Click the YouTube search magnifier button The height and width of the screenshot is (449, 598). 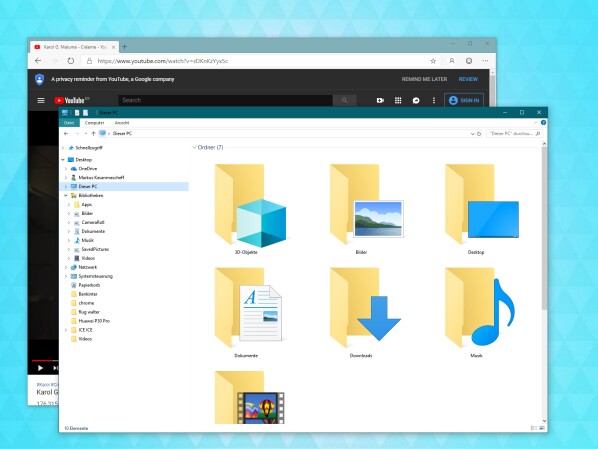tap(344, 100)
